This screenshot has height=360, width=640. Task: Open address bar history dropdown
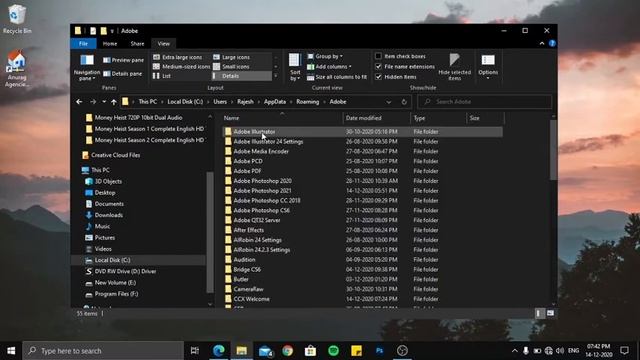pyautogui.click(x=389, y=102)
